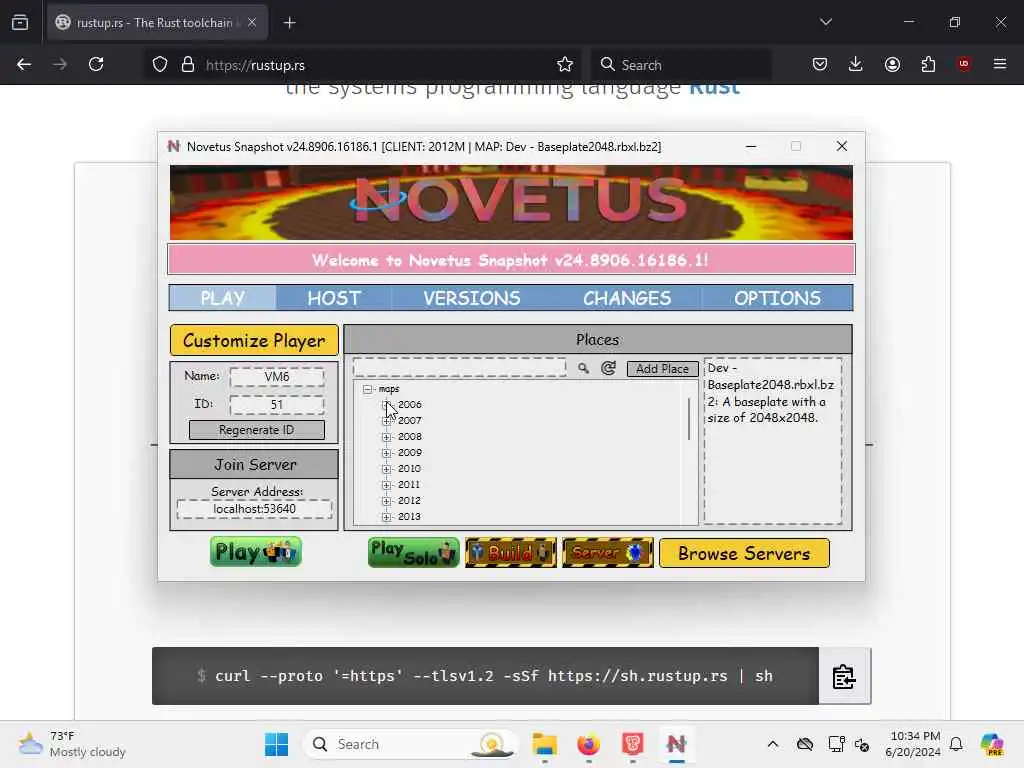Image resolution: width=1024 pixels, height=768 pixels.
Task: Launch Play Solo mode
Action: pyautogui.click(x=413, y=552)
